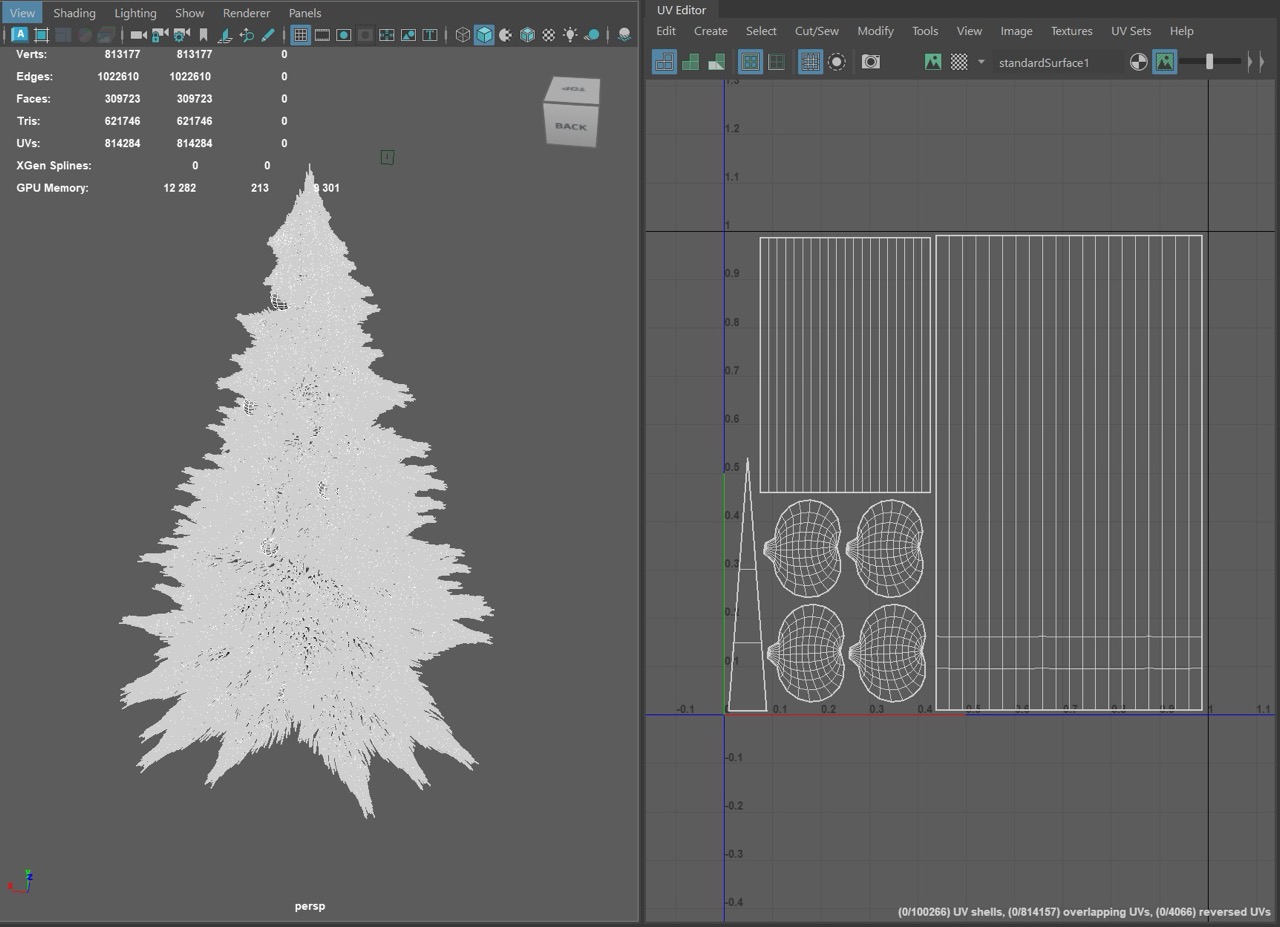This screenshot has height=927, width=1280.
Task: Click the select camera icon in viewport toolbar
Action: tap(137, 35)
